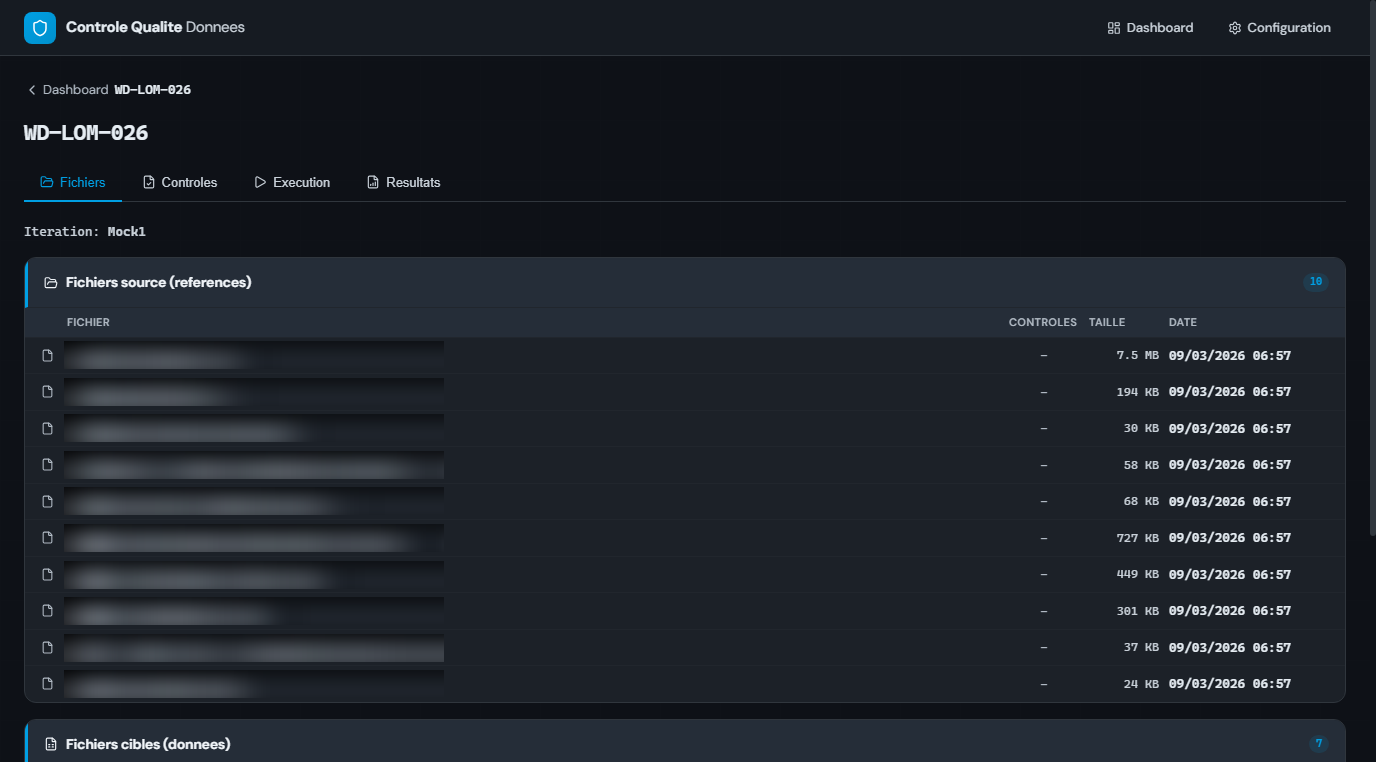
Task: Switch to the Fichiers tab
Action: pyautogui.click(x=73, y=183)
